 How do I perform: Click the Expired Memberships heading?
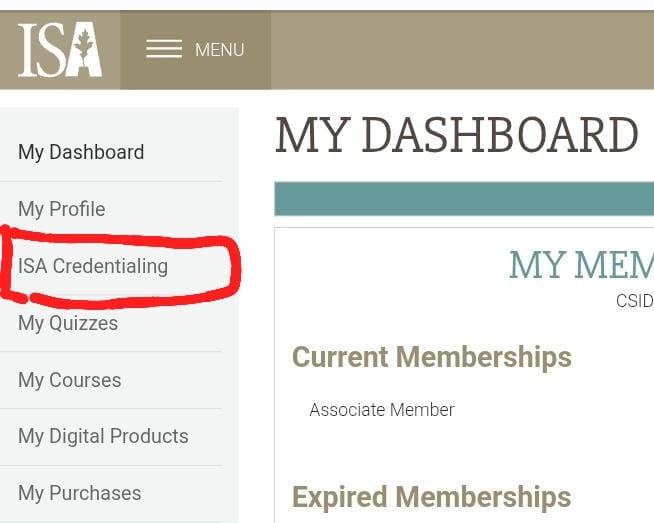click(x=431, y=497)
